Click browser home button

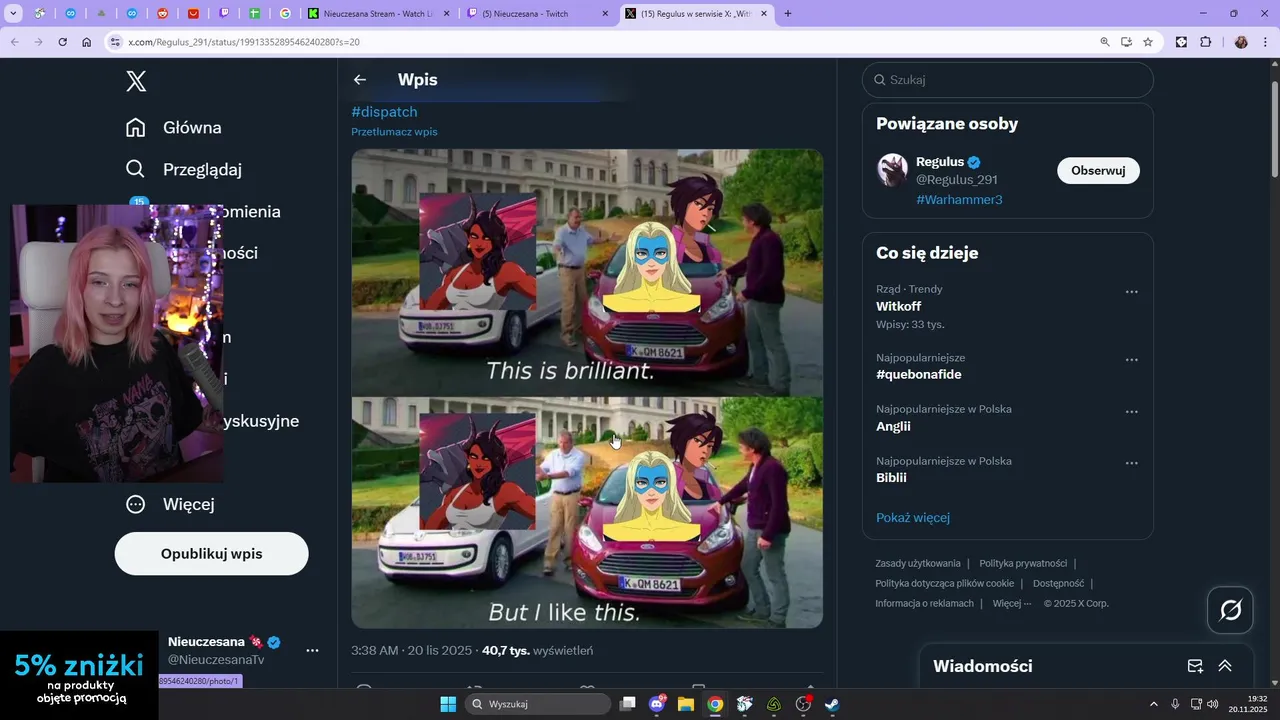[86, 42]
